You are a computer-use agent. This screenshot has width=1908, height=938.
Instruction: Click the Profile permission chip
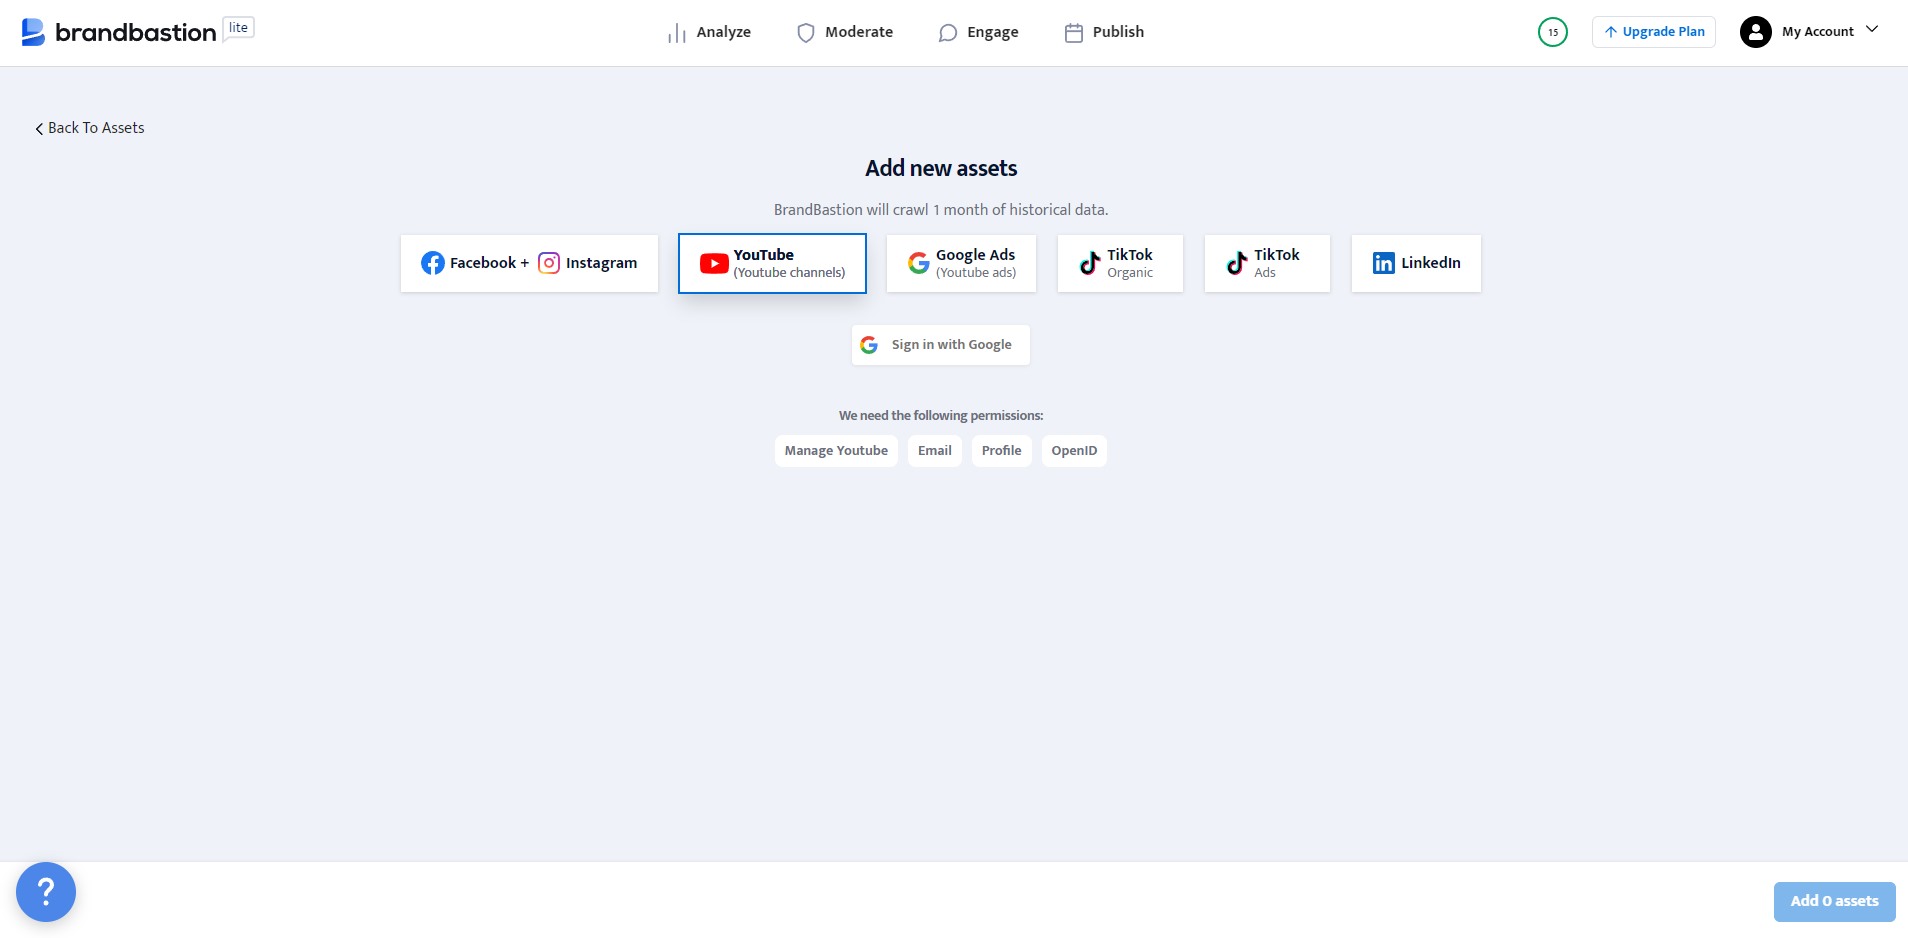click(1001, 451)
